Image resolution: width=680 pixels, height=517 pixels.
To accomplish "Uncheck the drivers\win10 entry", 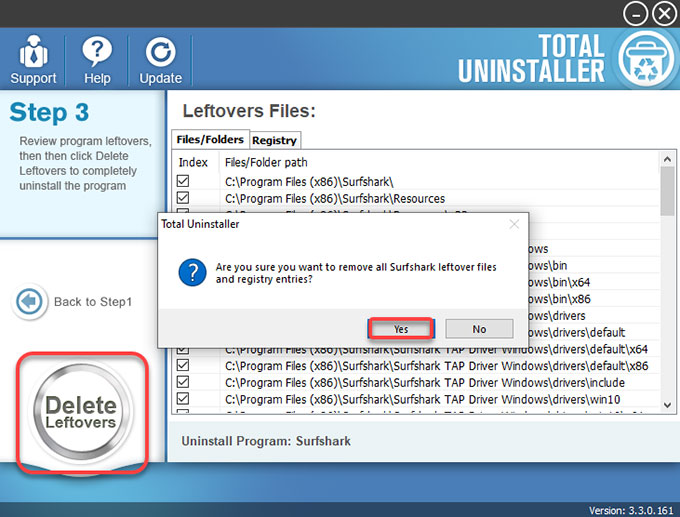I will click(183, 399).
